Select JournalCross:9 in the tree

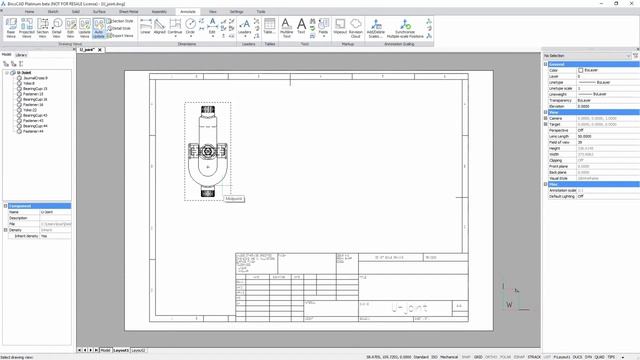click(35, 78)
